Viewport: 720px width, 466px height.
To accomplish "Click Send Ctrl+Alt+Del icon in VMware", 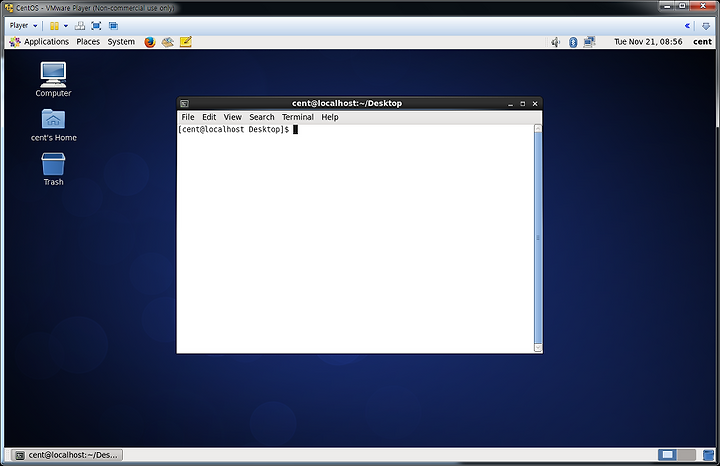I will (x=80, y=26).
